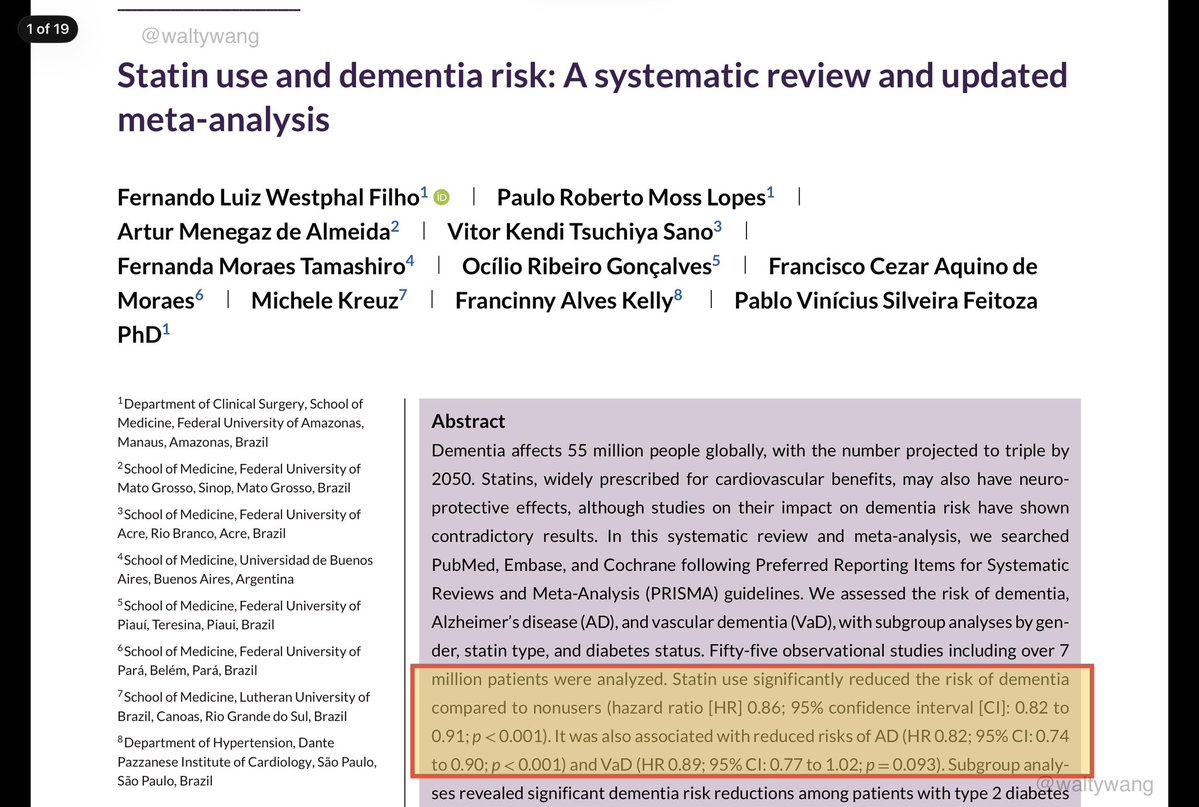Click author name 'Artur Menegaz de Almeida'

pyautogui.click(x=254, y=232)
